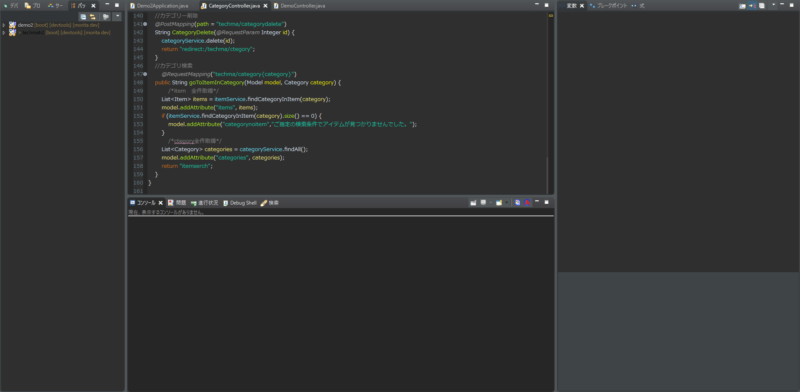Click the warning marker in editor overview ruler
This screenshot has height=392, width=800.
click(551, 16)
